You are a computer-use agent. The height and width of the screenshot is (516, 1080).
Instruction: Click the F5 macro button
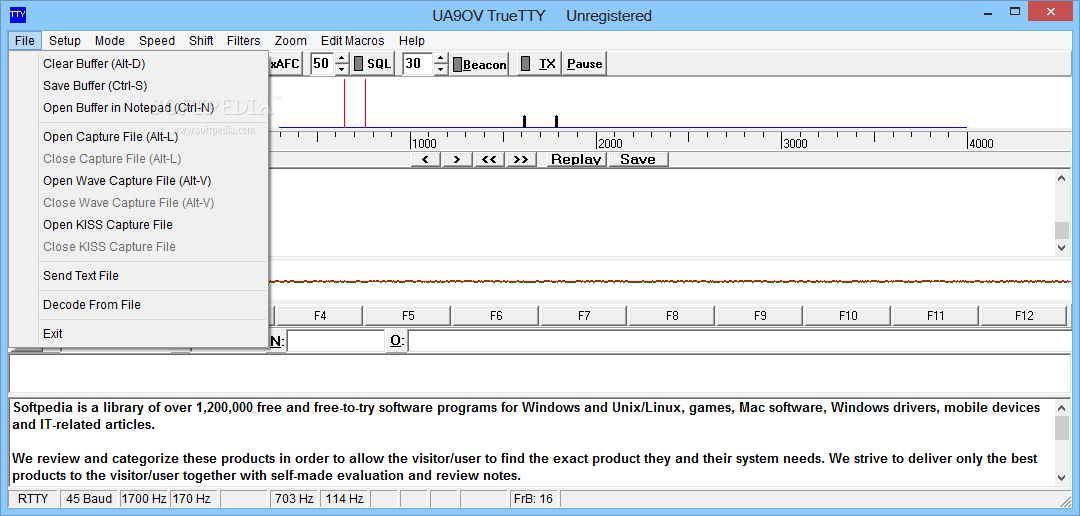tap(408, 316)
